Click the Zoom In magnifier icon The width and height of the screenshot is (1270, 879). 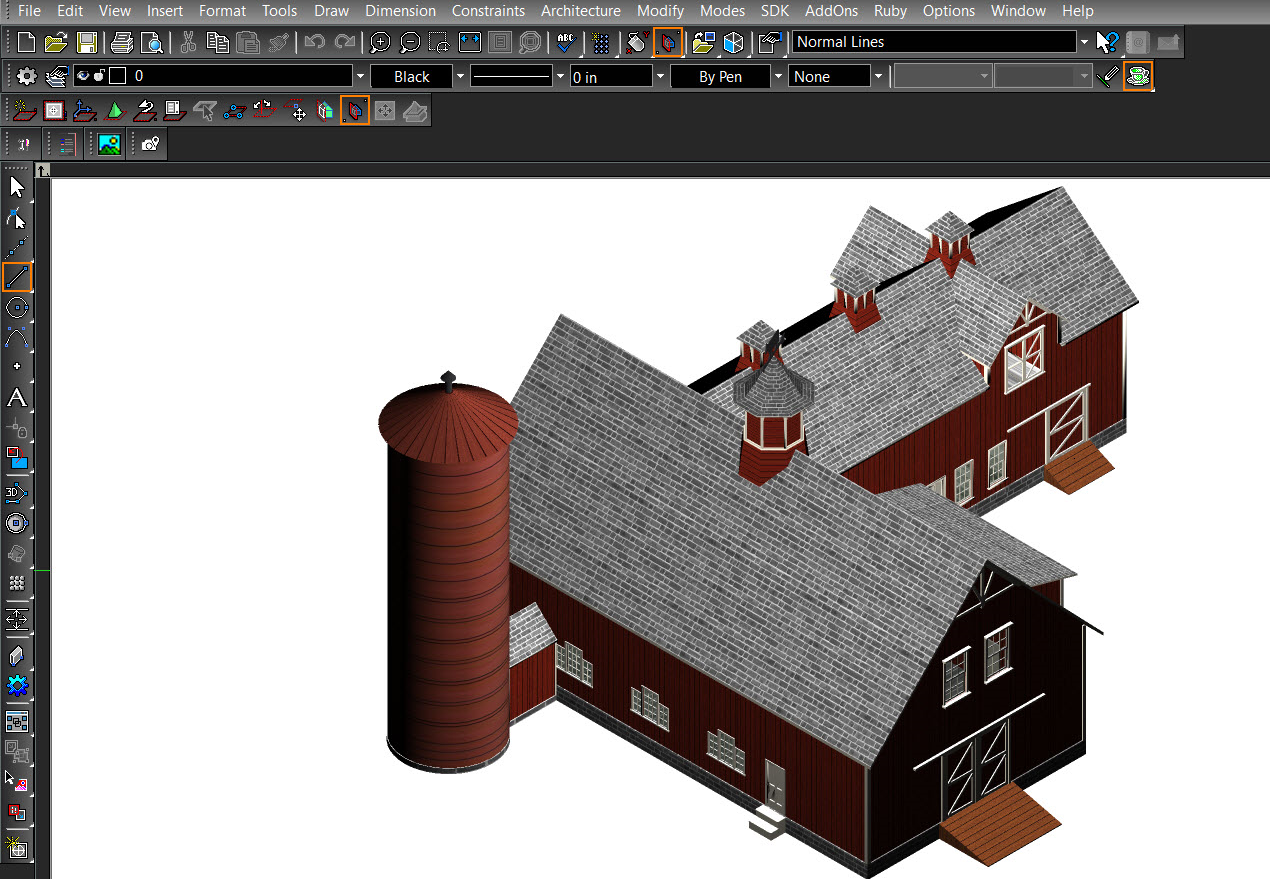pos(380,42)
